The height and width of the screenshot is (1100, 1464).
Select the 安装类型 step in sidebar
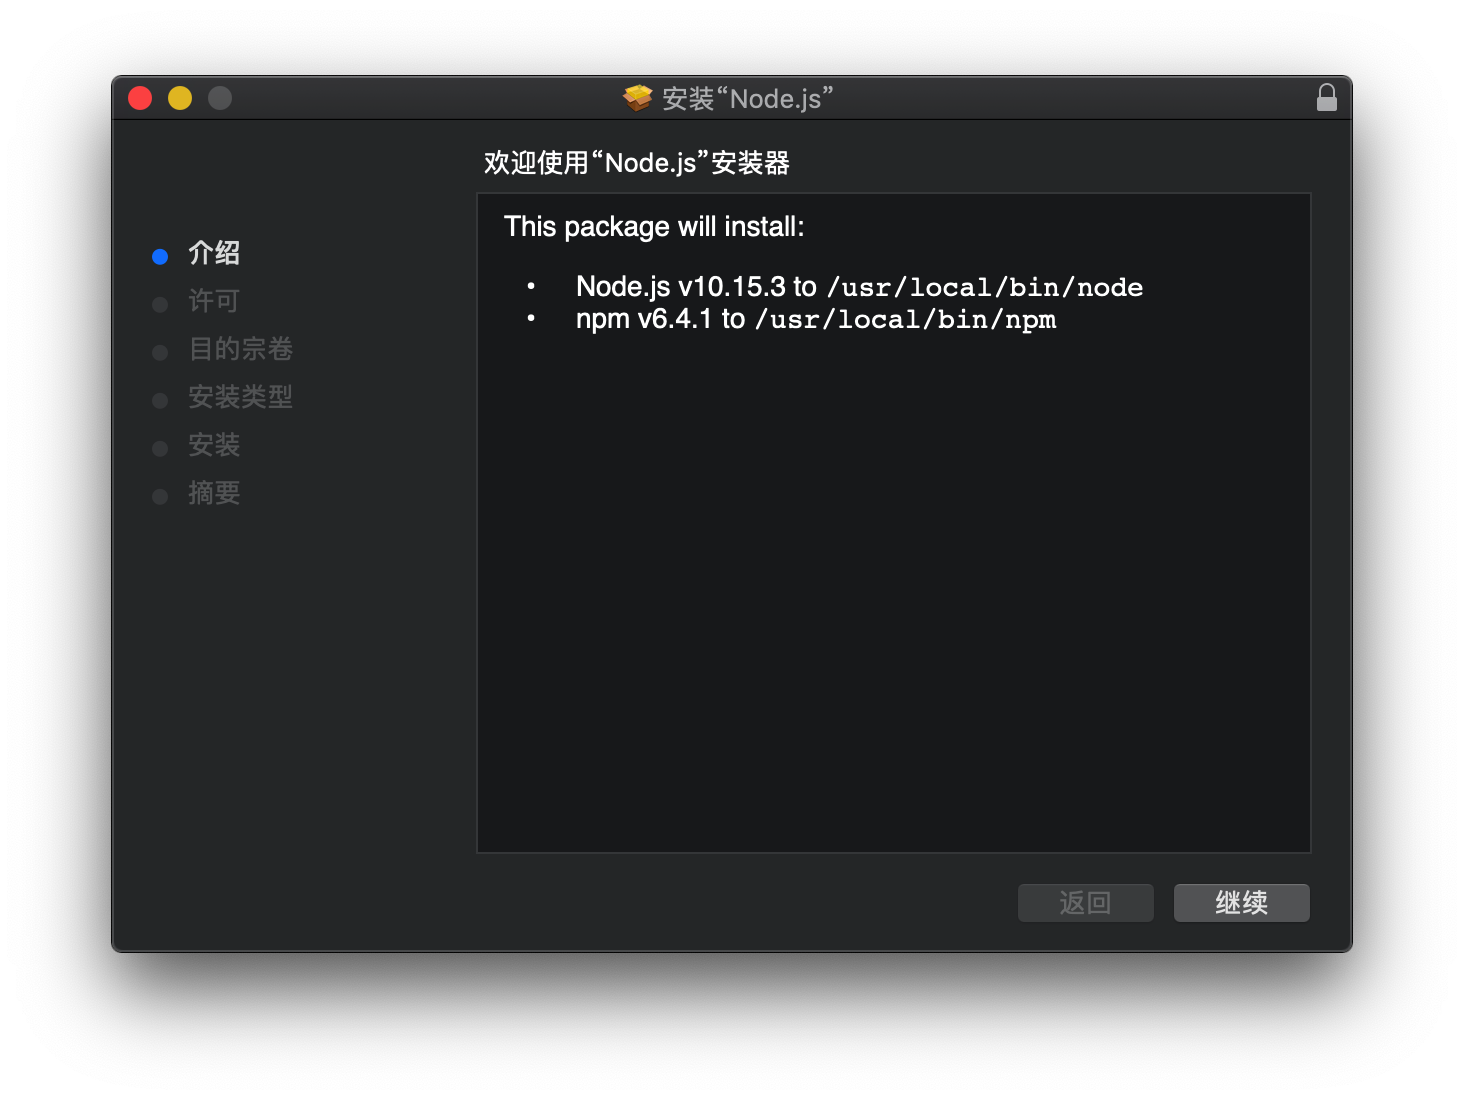click(x=240, y=397)
